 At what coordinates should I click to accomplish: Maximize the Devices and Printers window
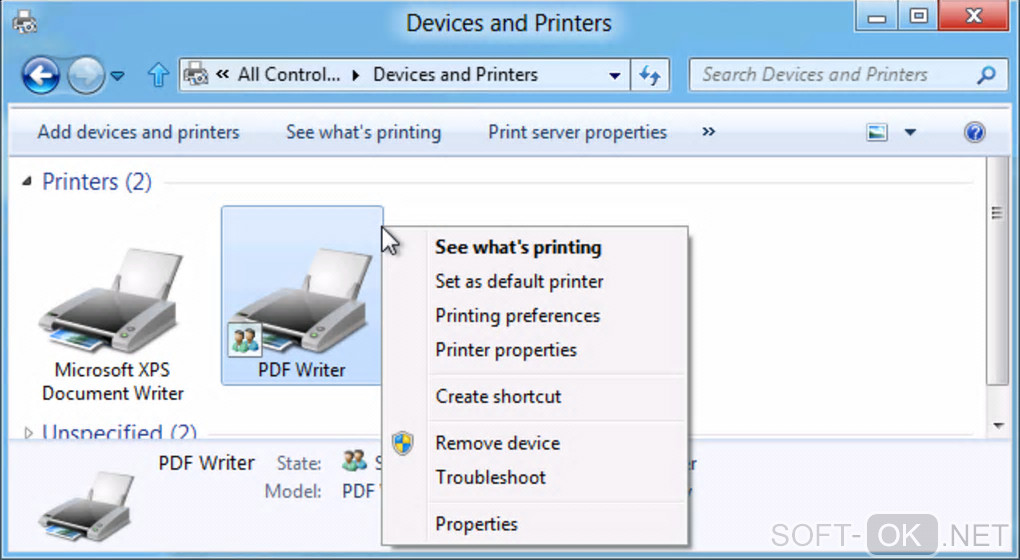tap(919, 16)
